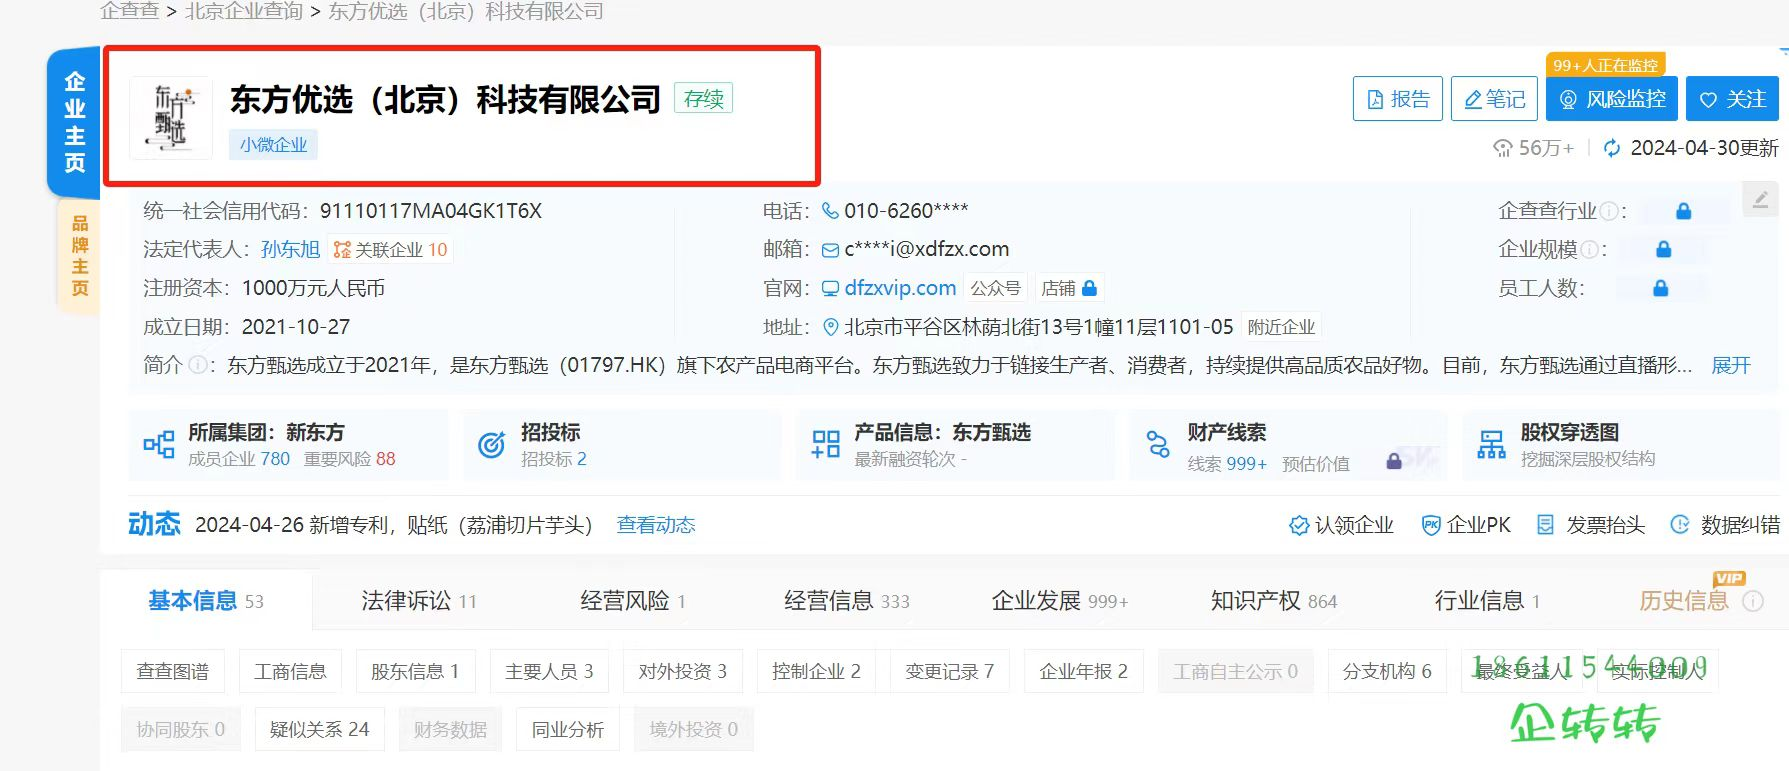Open 企业主页 side tab
Viewport: 1789px width, 771px height.
(74, 122)
